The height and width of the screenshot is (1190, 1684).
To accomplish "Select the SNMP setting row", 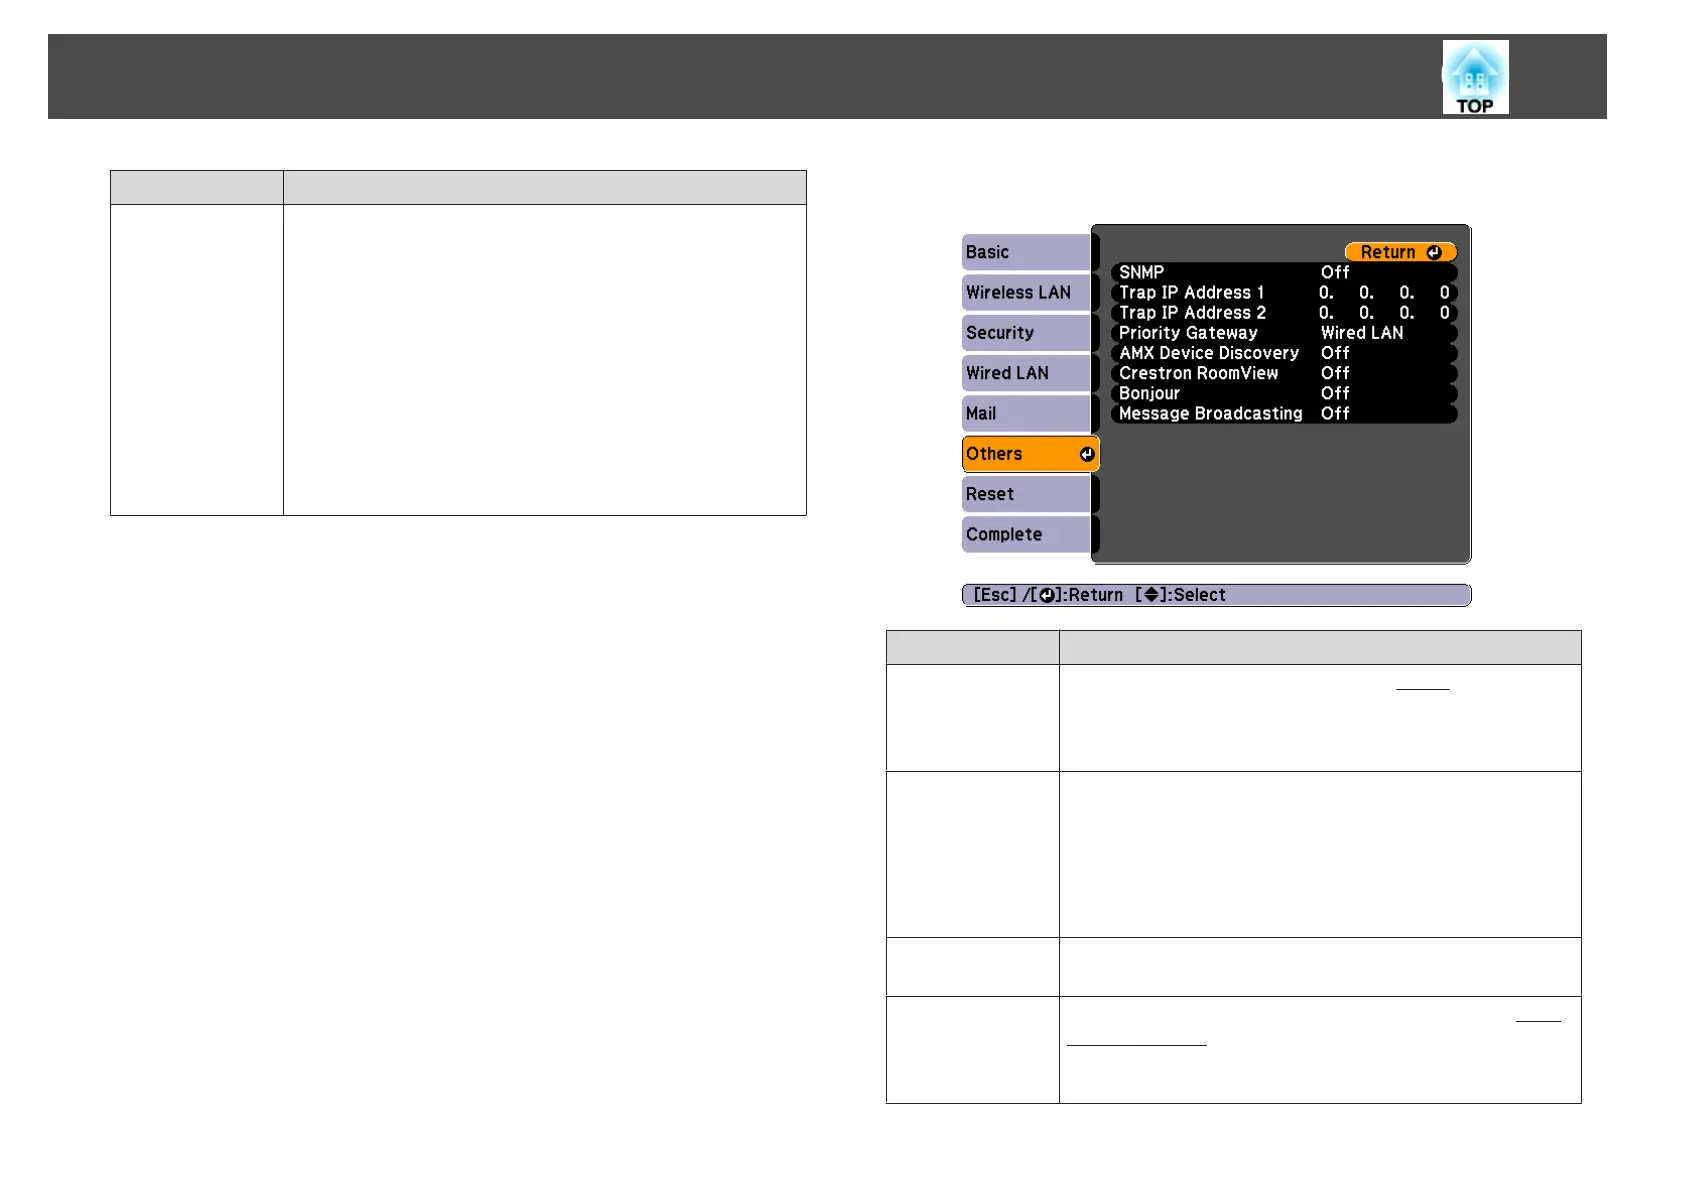I will (1284, 272).
